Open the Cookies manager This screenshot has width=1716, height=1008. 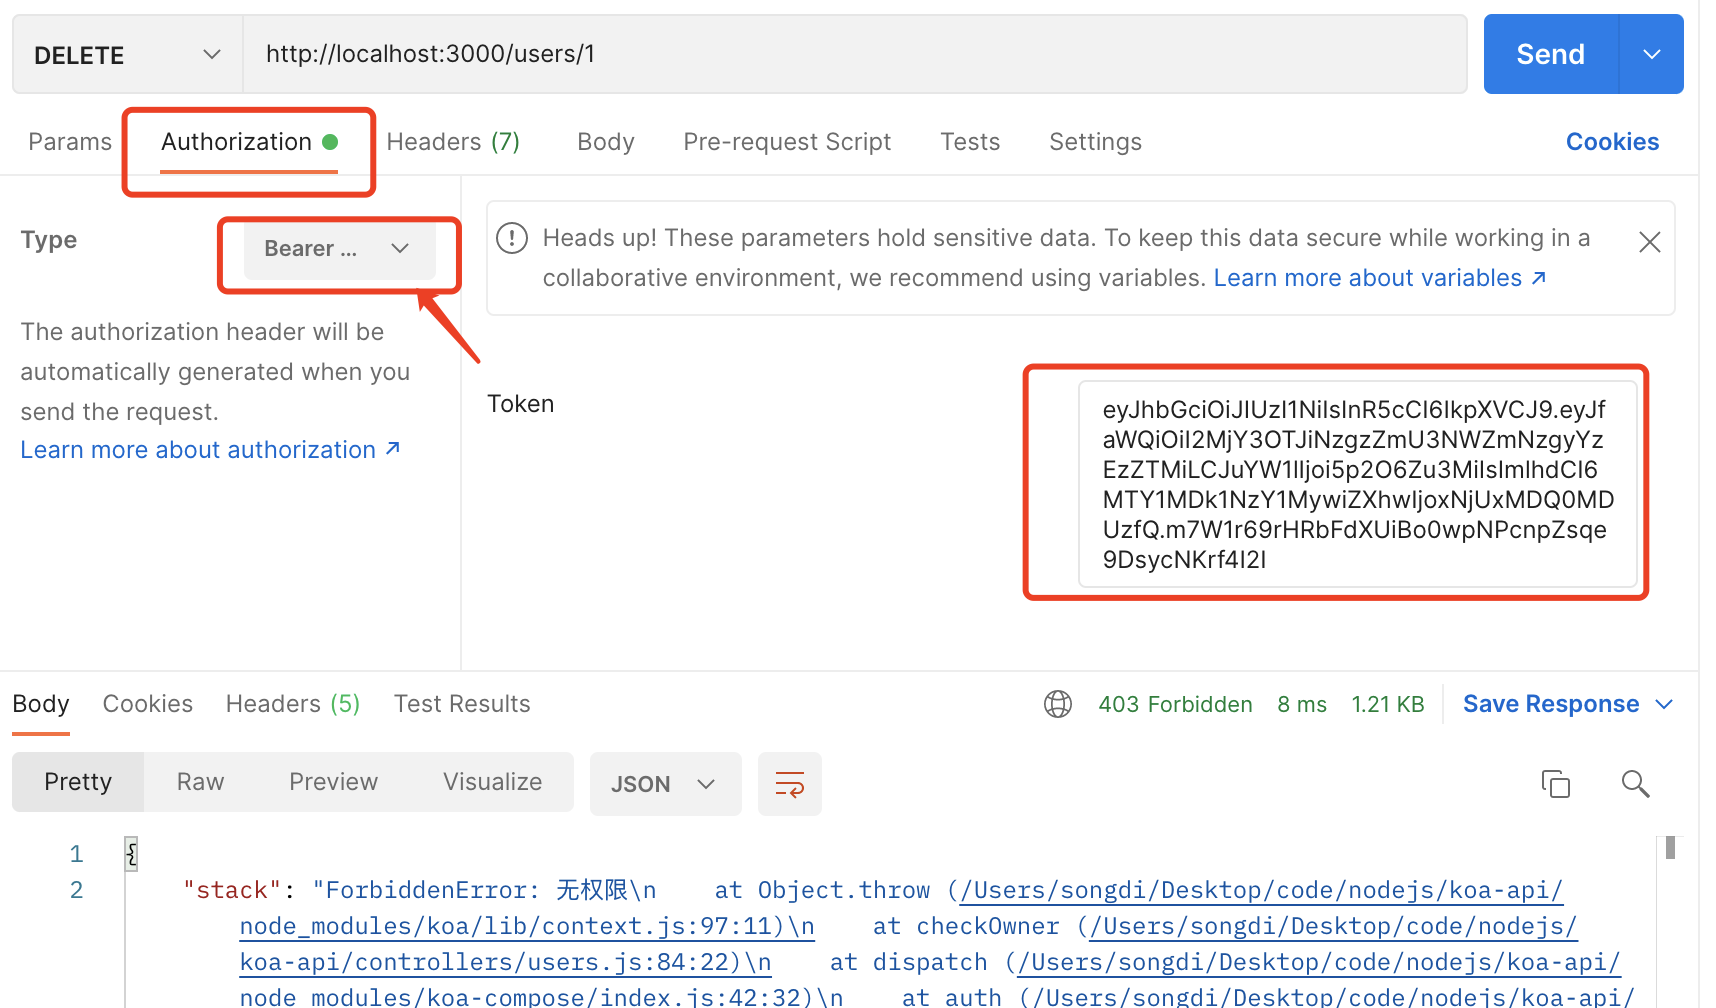pyautogui.click(x=1611, y=141)
